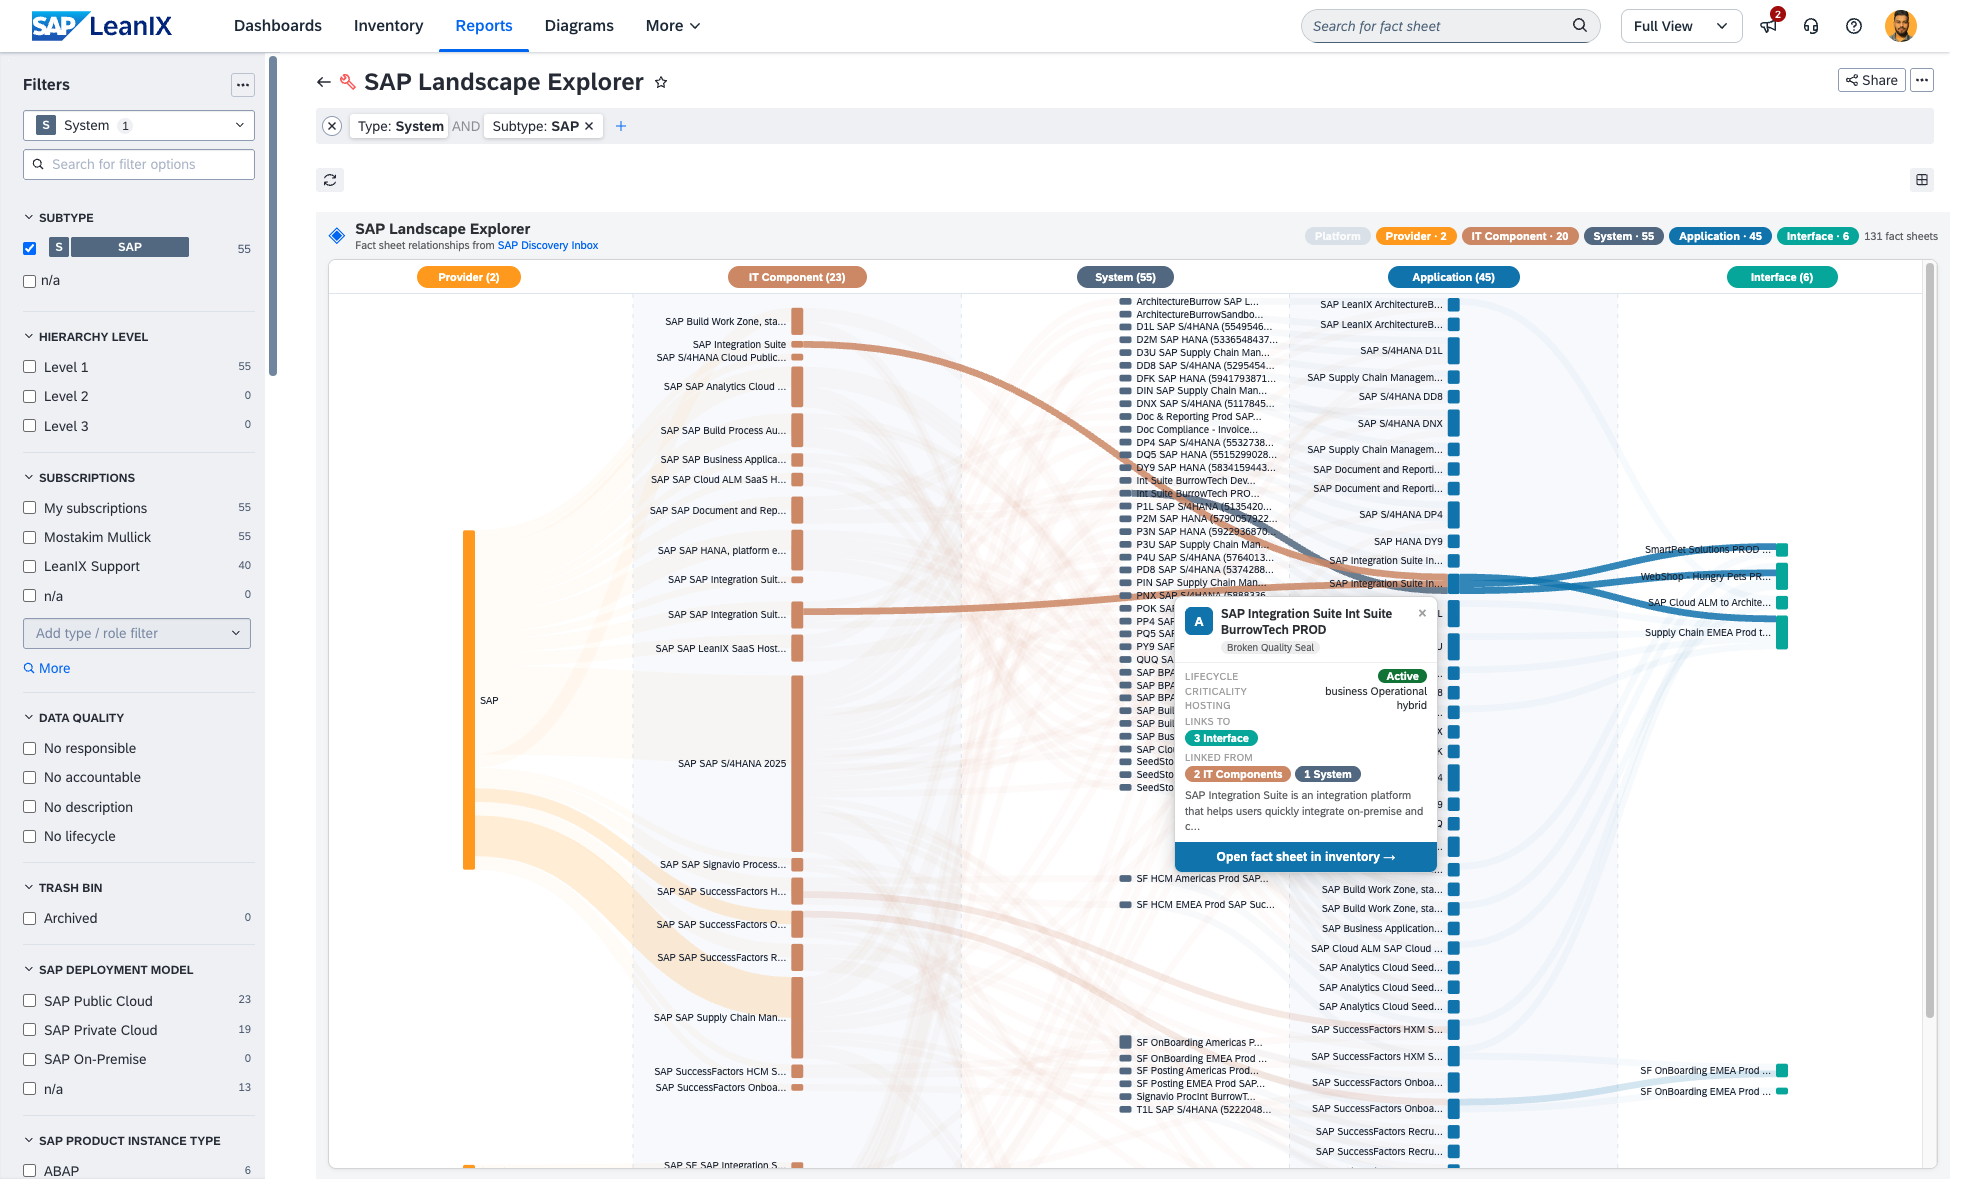Collapse the SUBTYPE filter section
The height and width of the screenshot is (1179, 1965).
click(x=29, y=217)
